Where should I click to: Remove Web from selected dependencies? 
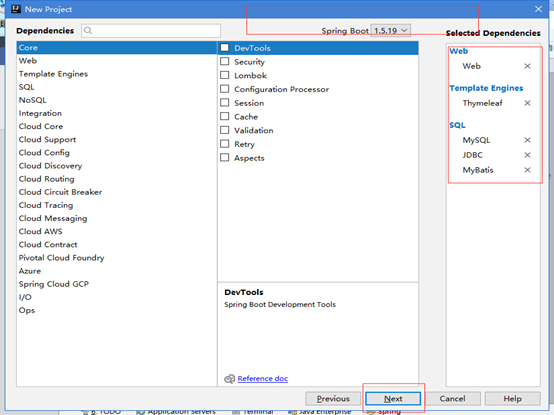[x=527, y=66]
